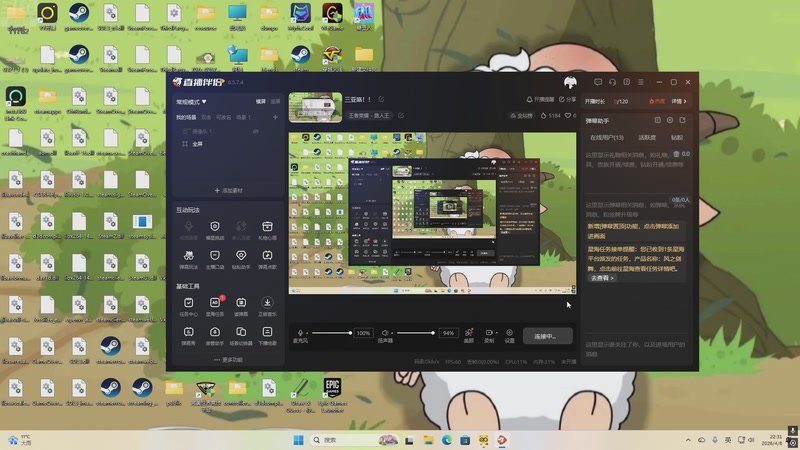Open Microsoft Edge from the taskbar

446,440
